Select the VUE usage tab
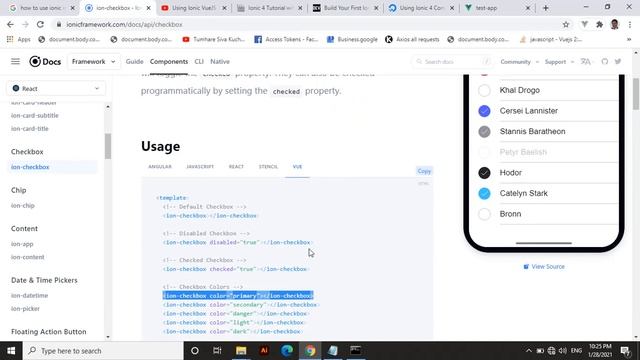 coord(297,167)
